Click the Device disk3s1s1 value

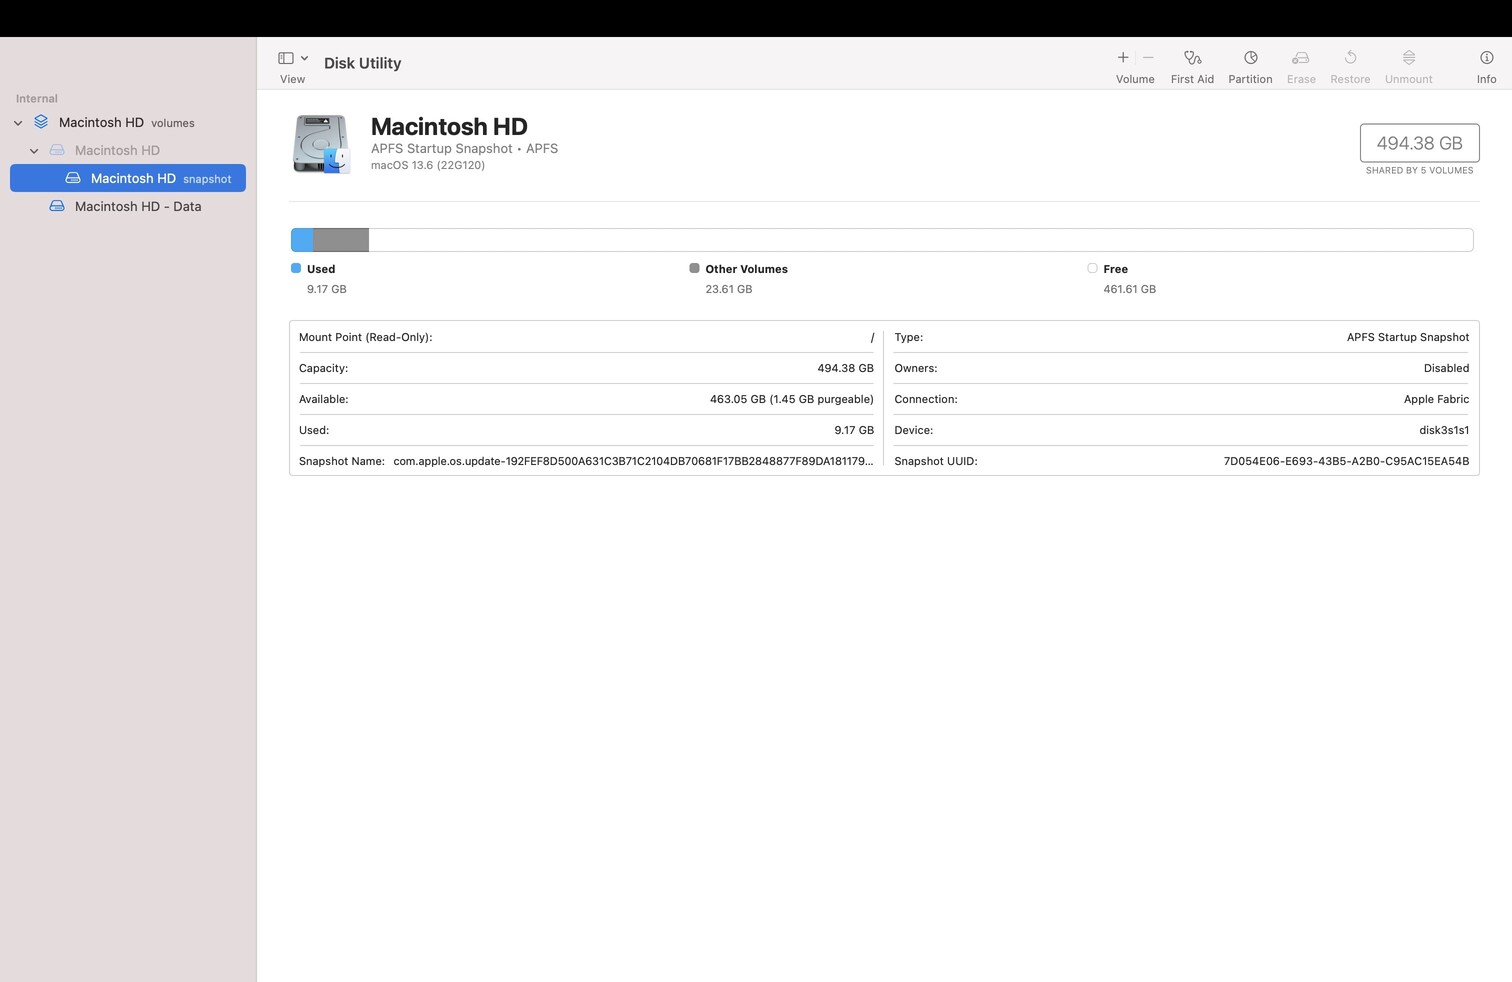point(1444,430)
